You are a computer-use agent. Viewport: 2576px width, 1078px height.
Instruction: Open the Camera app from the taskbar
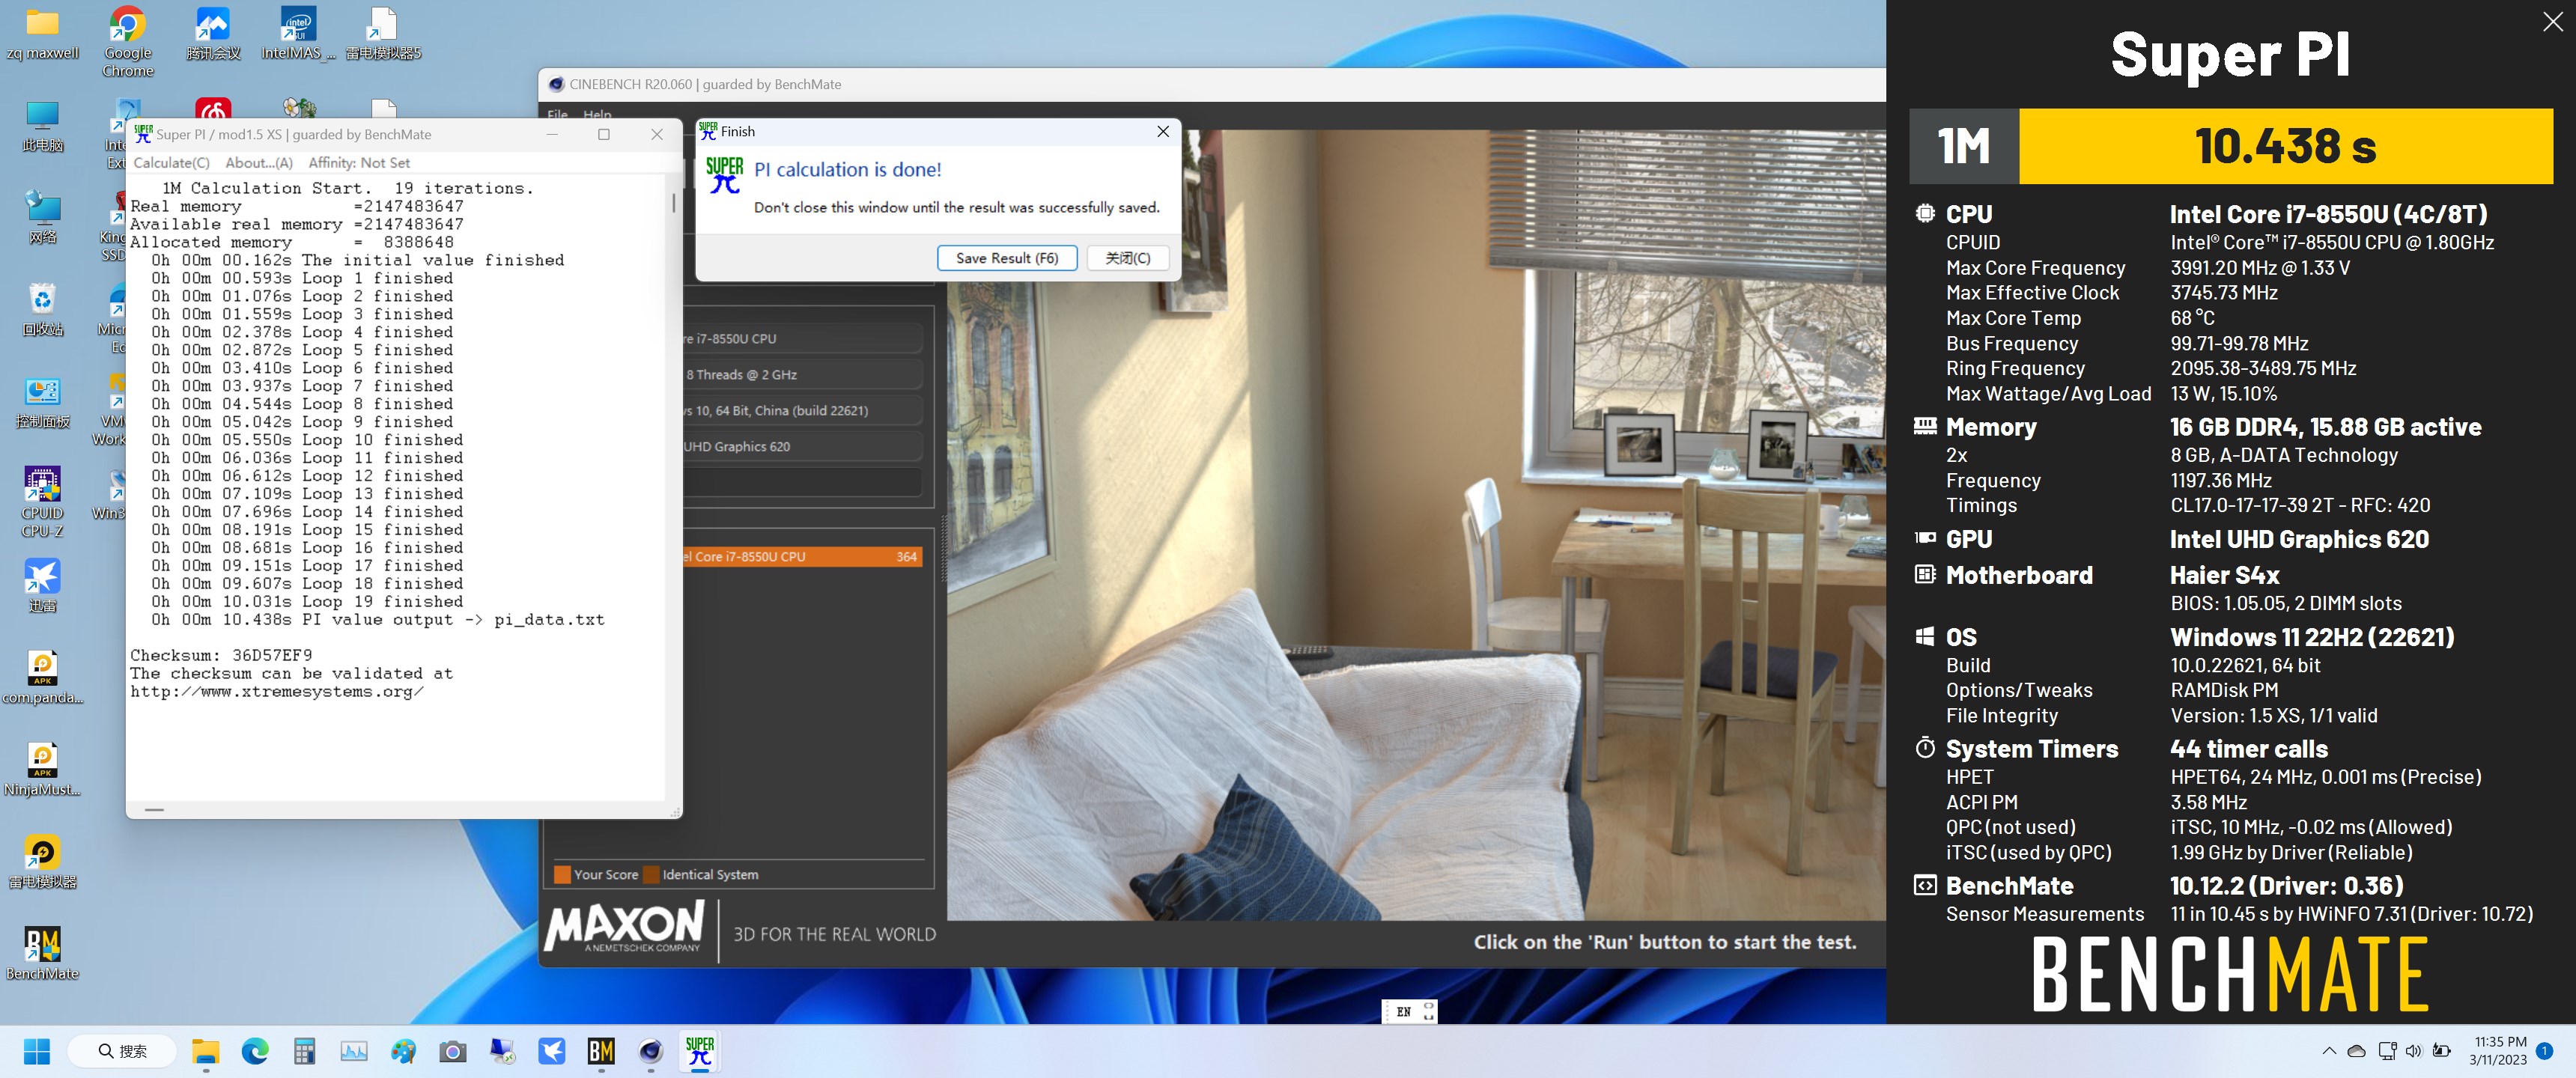point(453,1051)
